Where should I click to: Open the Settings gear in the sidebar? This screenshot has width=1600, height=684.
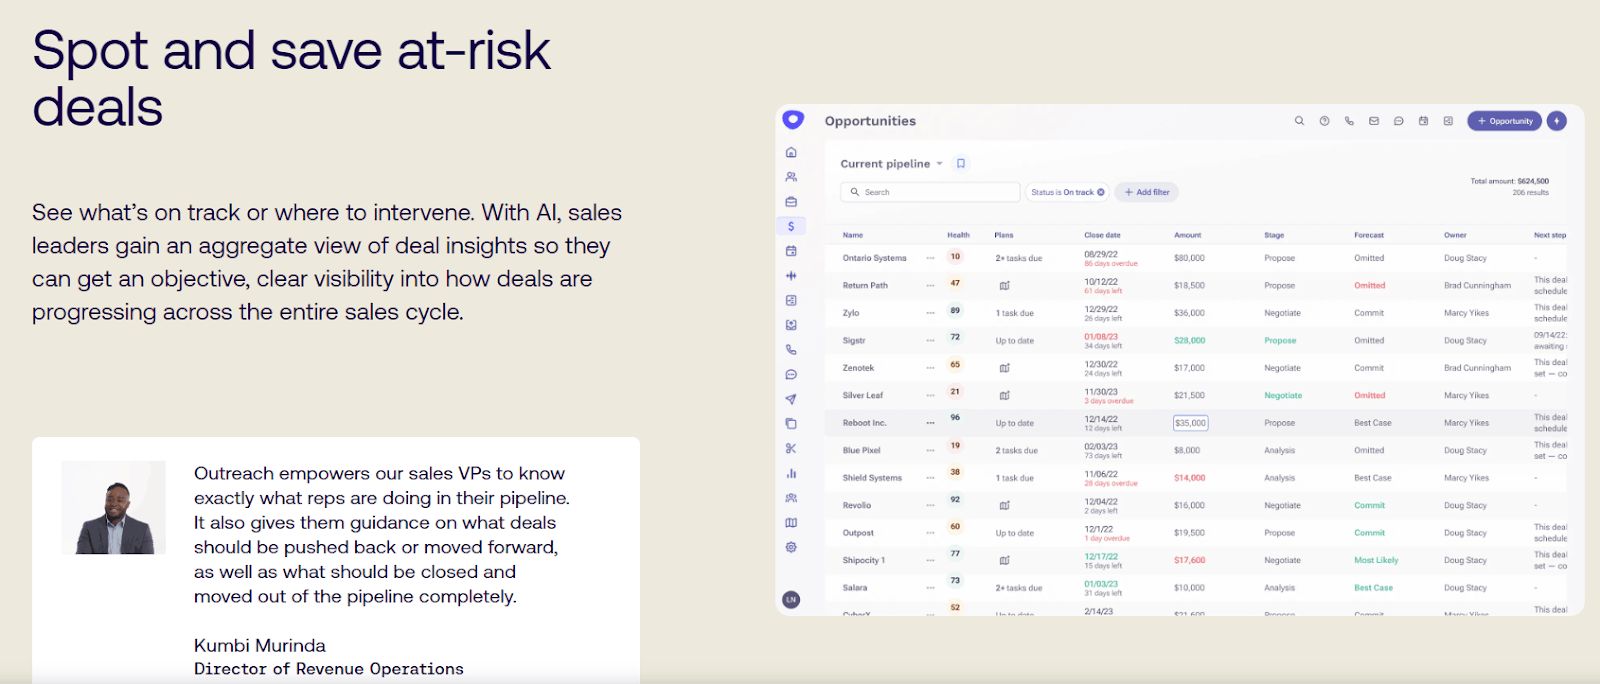coord(791,547)
